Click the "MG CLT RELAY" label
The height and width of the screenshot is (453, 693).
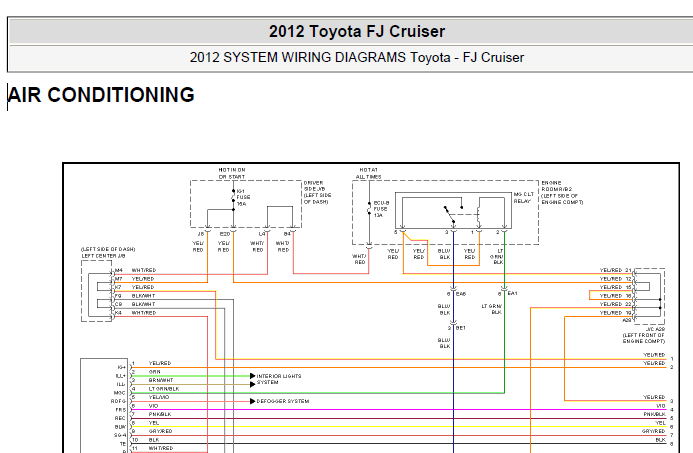coord(524,198)
